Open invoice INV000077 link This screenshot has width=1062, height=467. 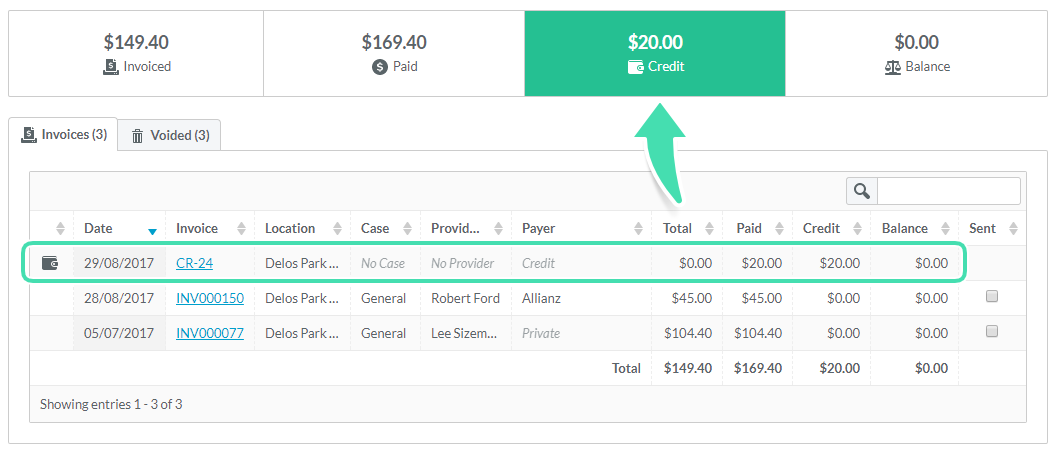coord(210,334)
